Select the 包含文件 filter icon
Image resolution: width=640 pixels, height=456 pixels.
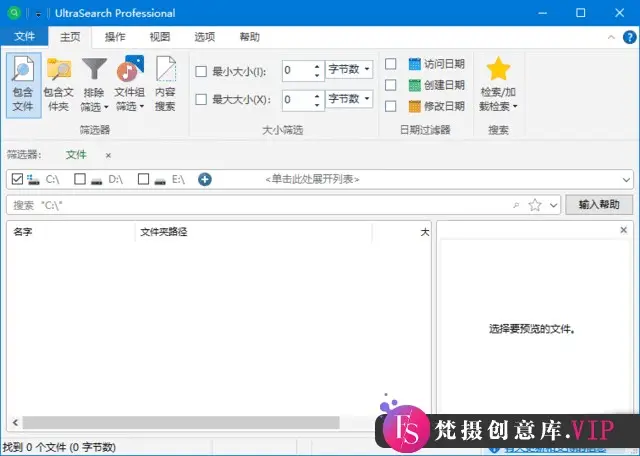pos(23,69)
